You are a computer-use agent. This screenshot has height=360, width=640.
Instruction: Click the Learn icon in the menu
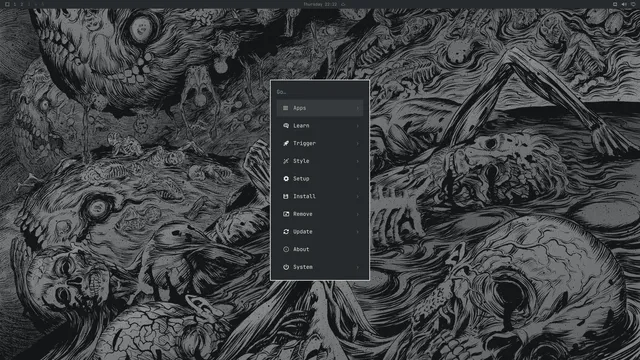[286, 126]
